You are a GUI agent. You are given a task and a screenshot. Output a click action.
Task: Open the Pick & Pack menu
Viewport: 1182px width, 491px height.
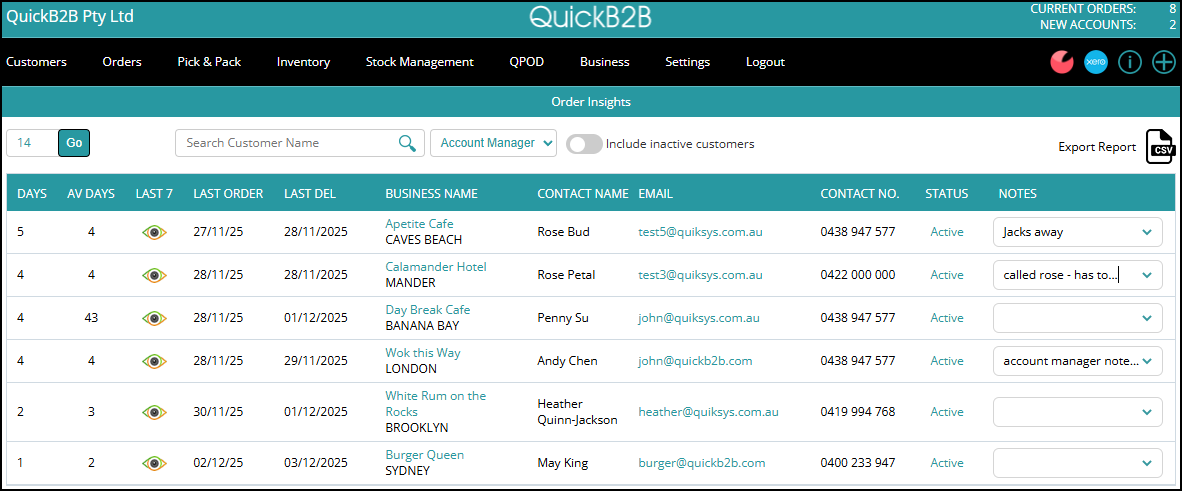[x=209, y=62]
